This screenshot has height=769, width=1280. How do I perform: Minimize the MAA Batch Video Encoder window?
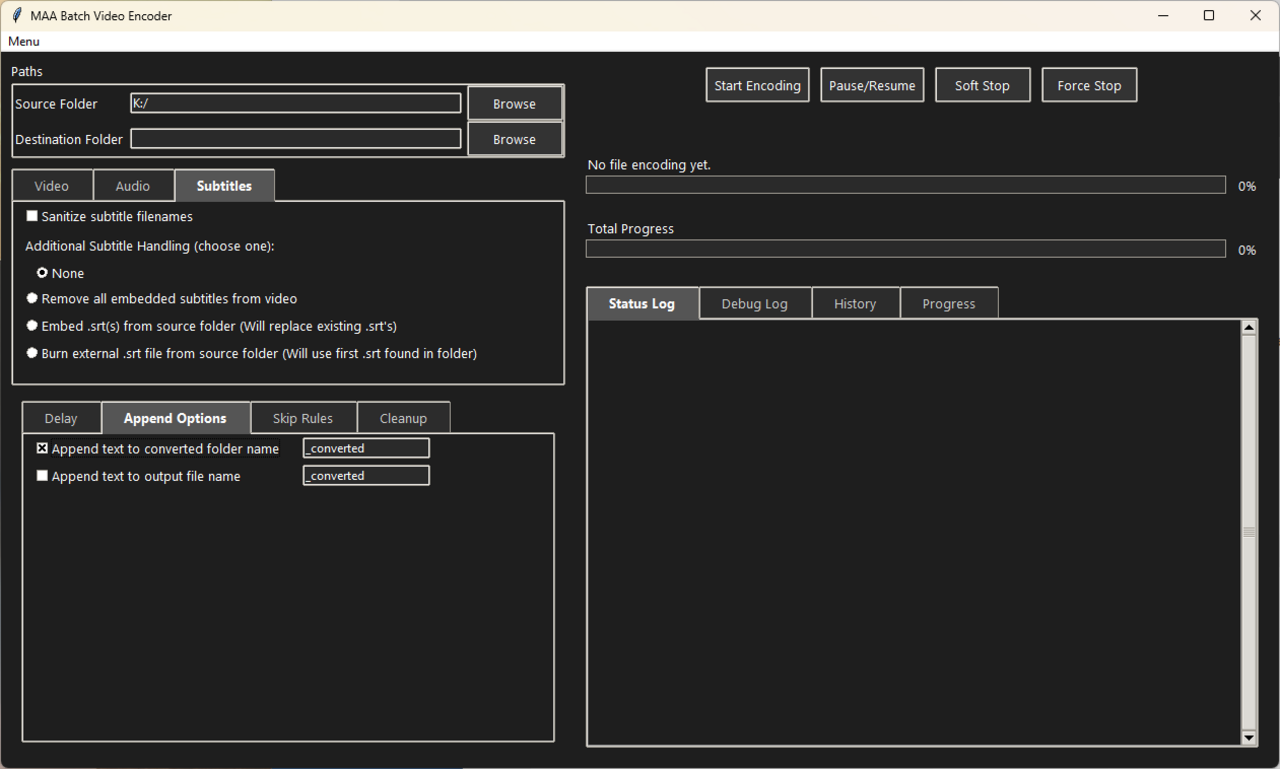point(1163,15)
